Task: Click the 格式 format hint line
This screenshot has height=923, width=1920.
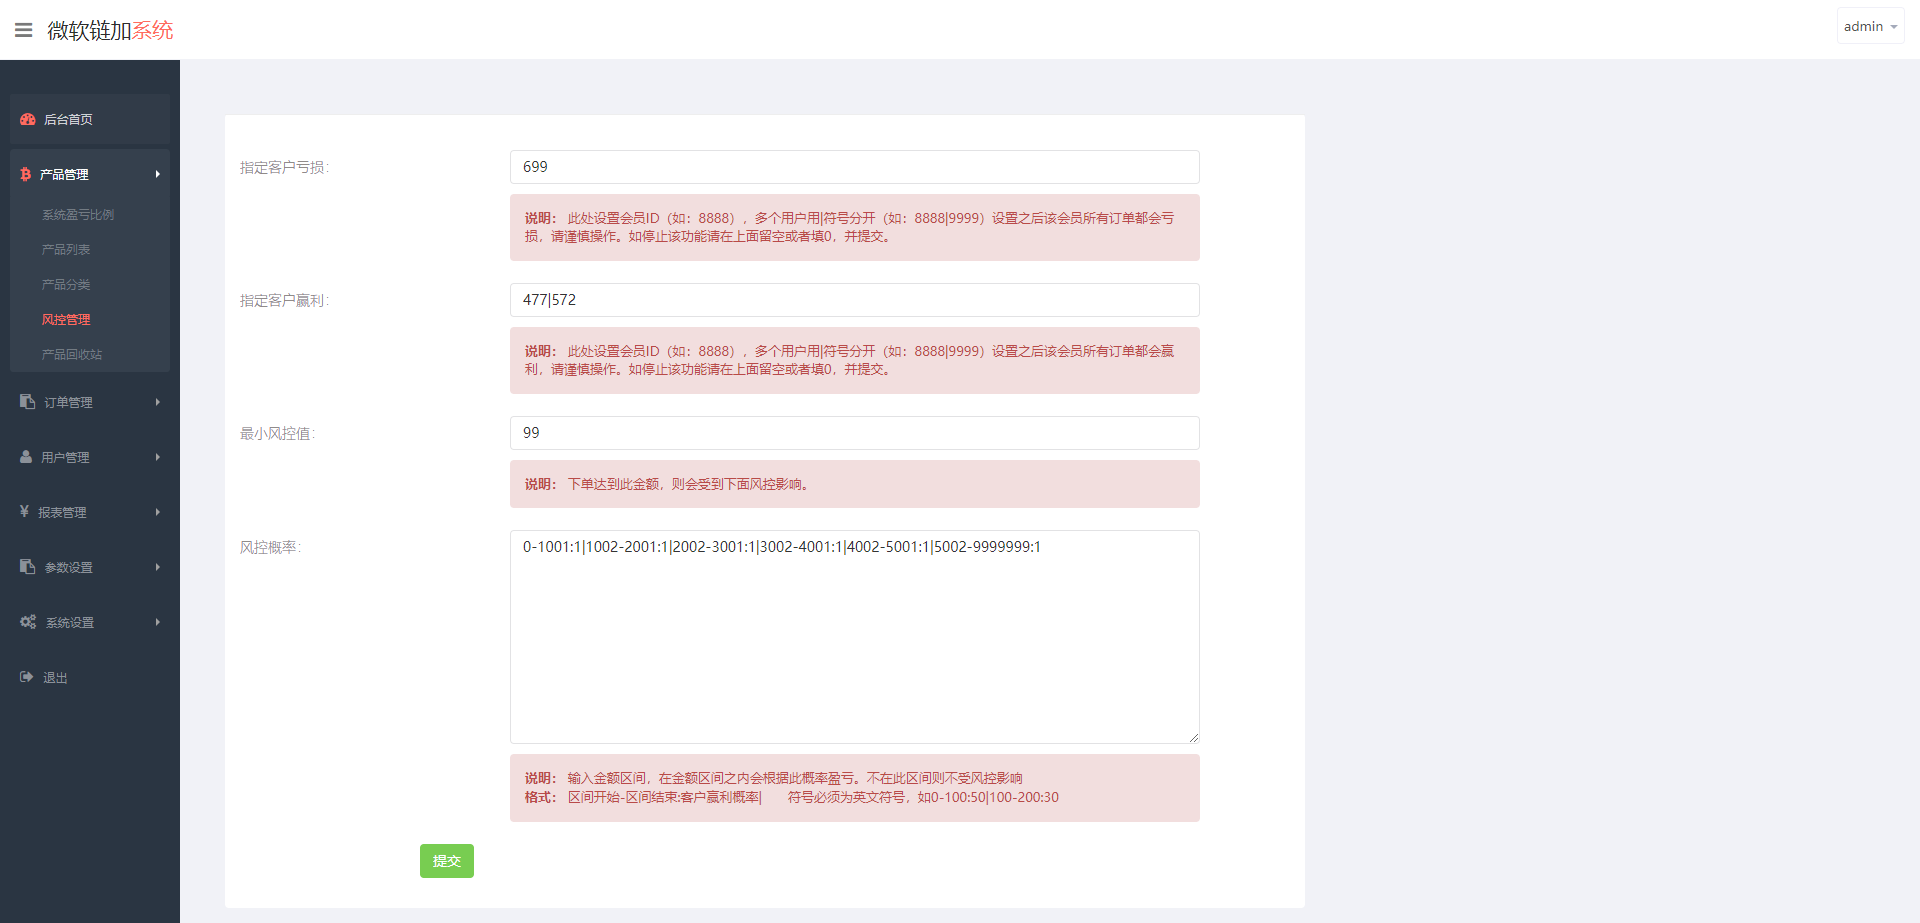Action: [792, 797]
